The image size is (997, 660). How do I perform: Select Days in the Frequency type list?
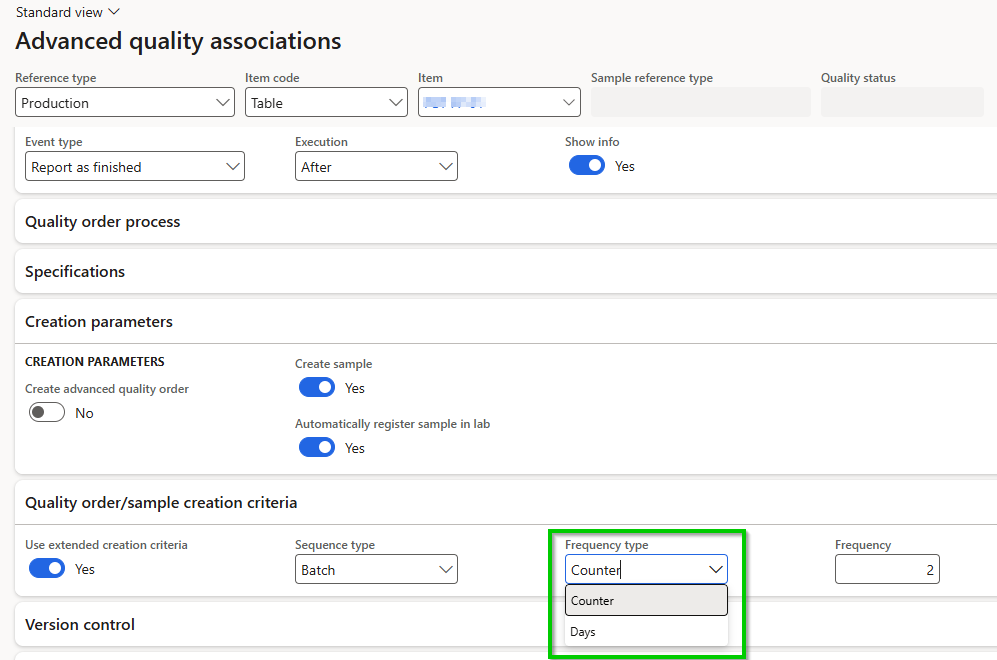point(645,631)
